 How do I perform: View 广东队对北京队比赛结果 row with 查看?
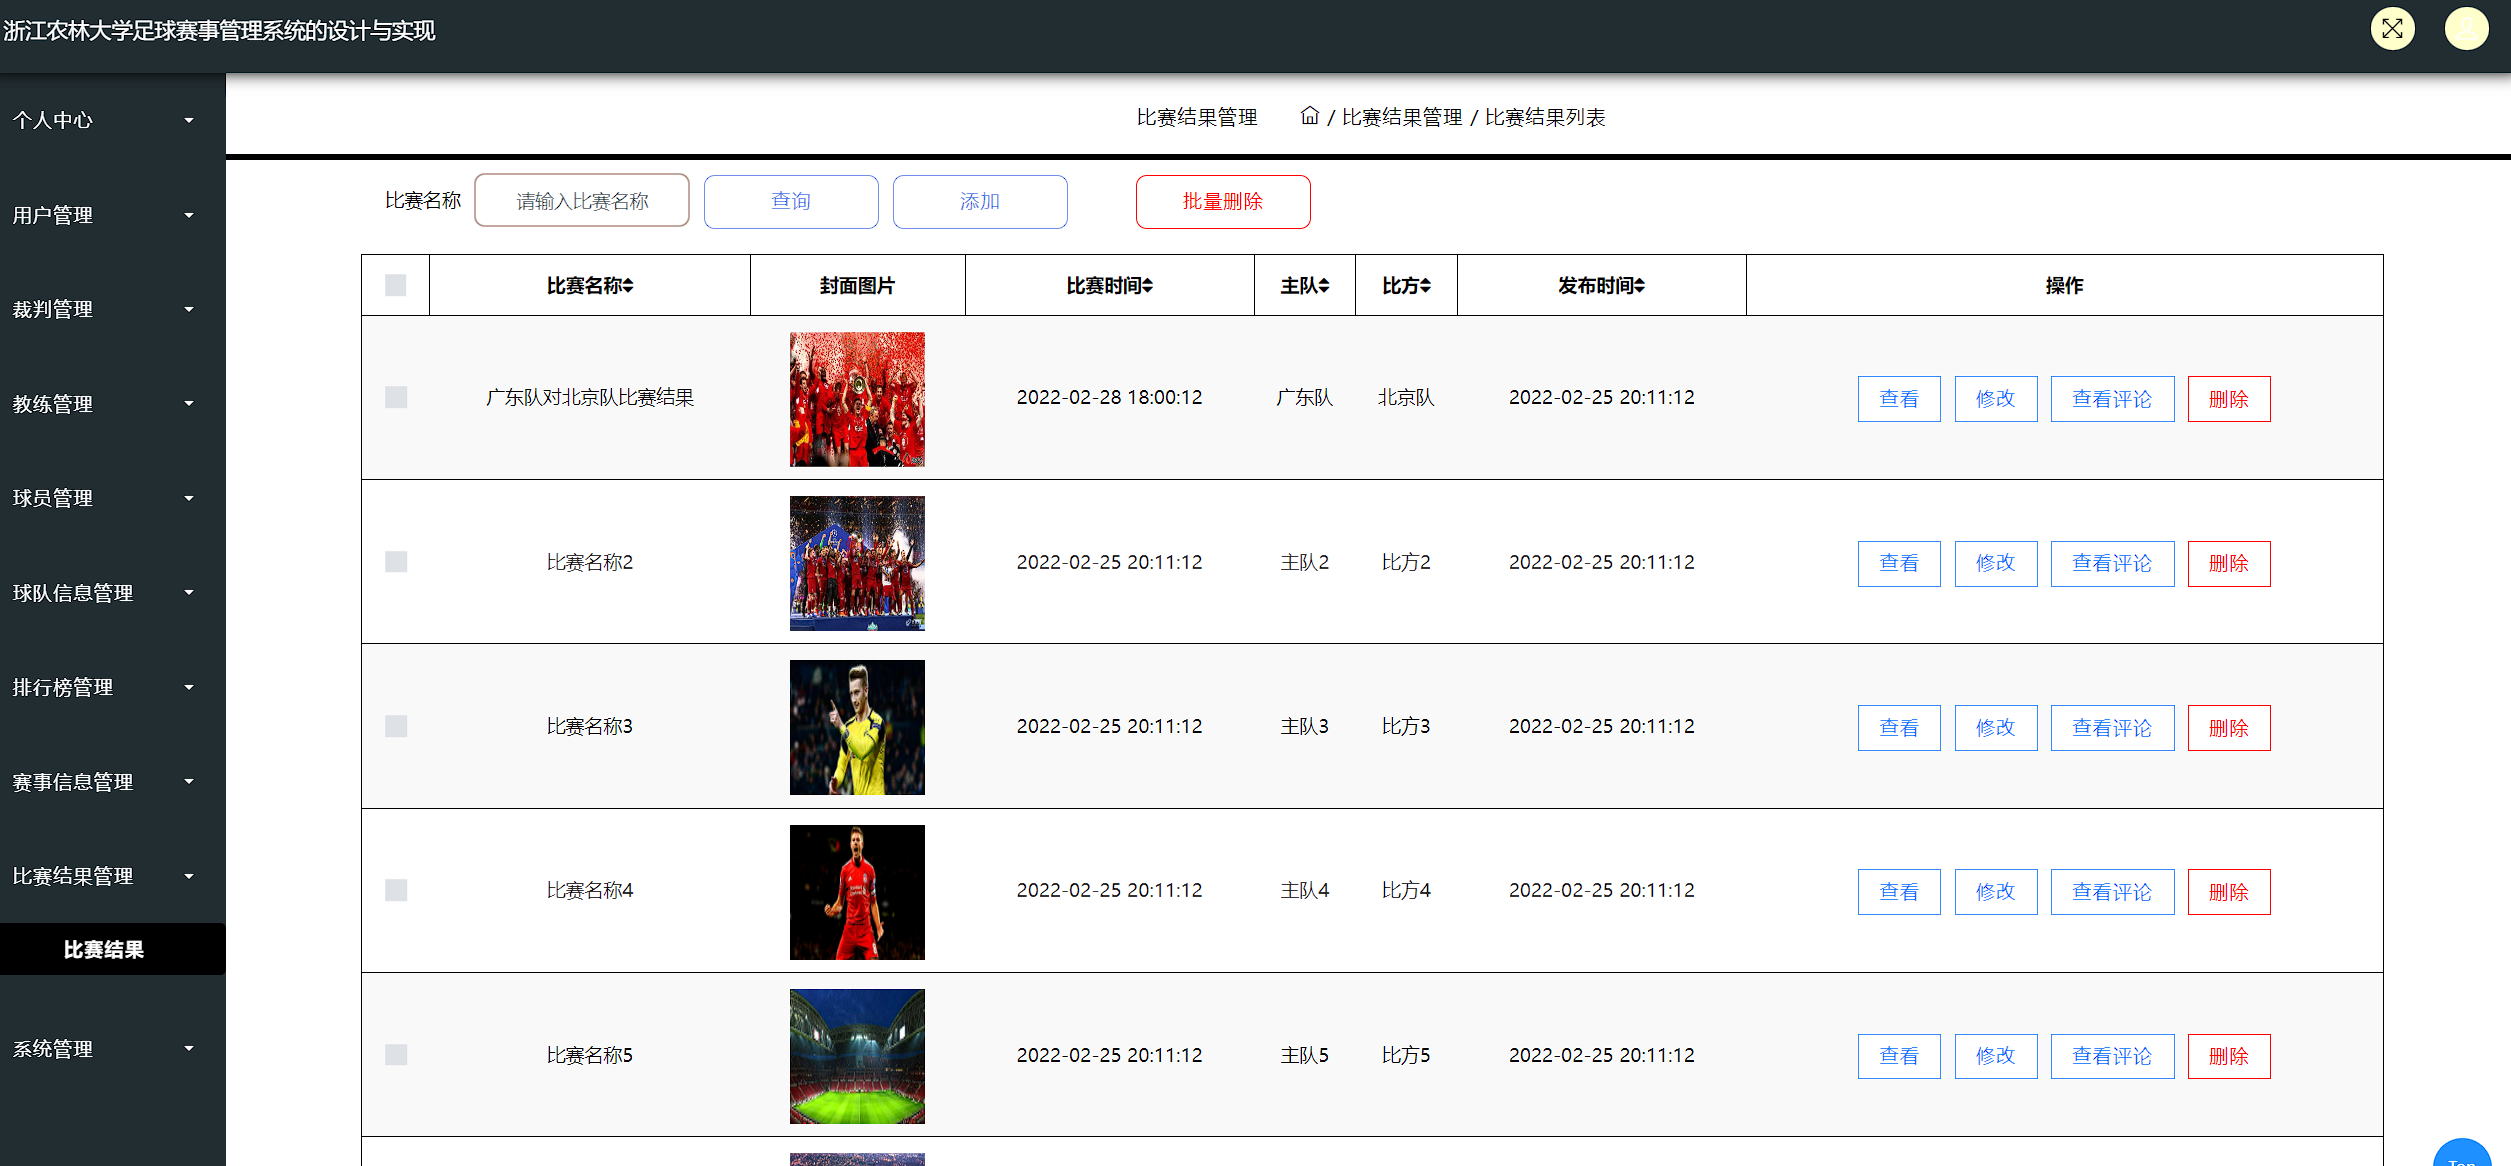pos(1899,399)
